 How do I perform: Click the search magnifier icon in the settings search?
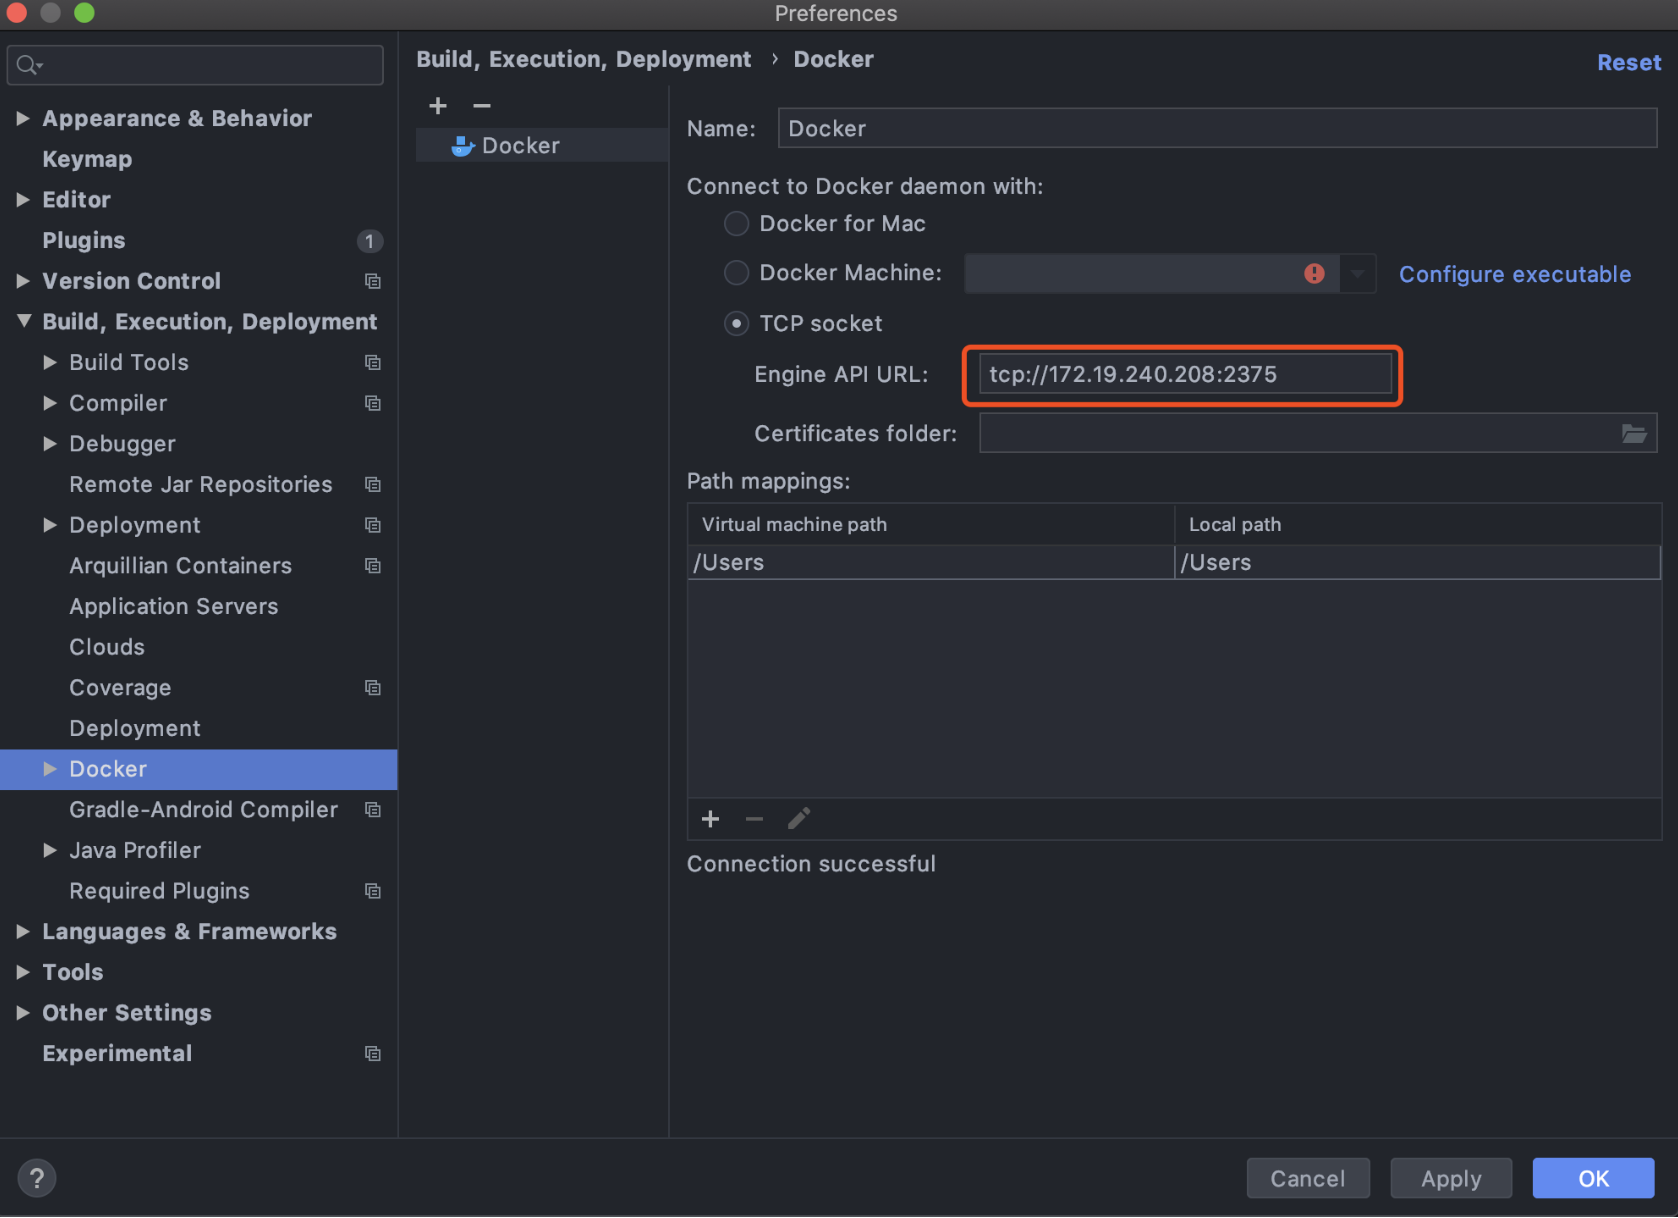[x=29, y=66]
